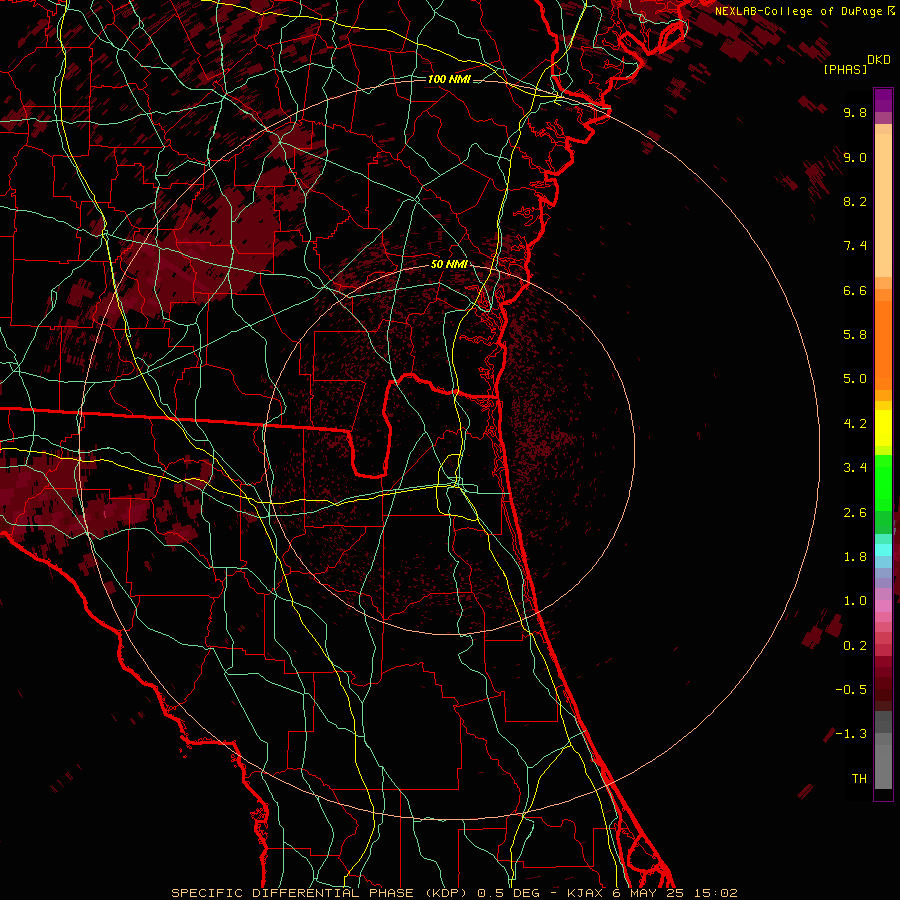Click the 100 NMI range ring label
Image resolution: width=900 pixels, height=900 pixels.
[449, 79]
